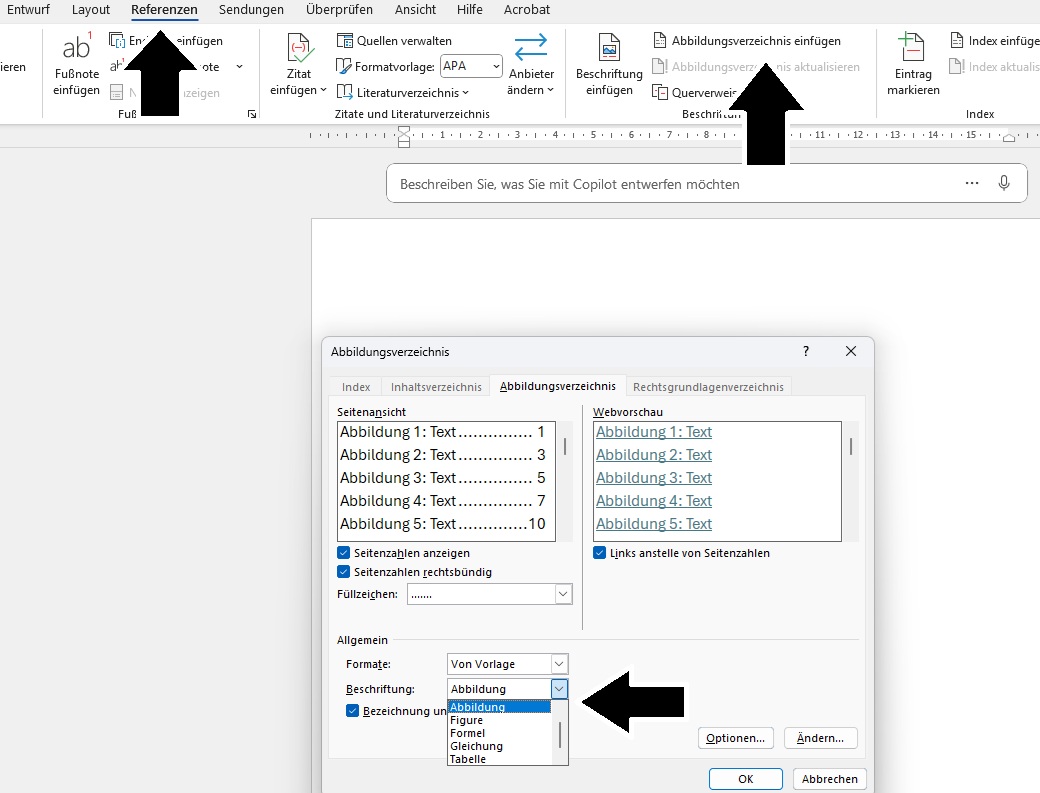This screenshot has width=1040, height=793.
Task: Open the Sendungen ribbon tab
Action: pos(250,10)
